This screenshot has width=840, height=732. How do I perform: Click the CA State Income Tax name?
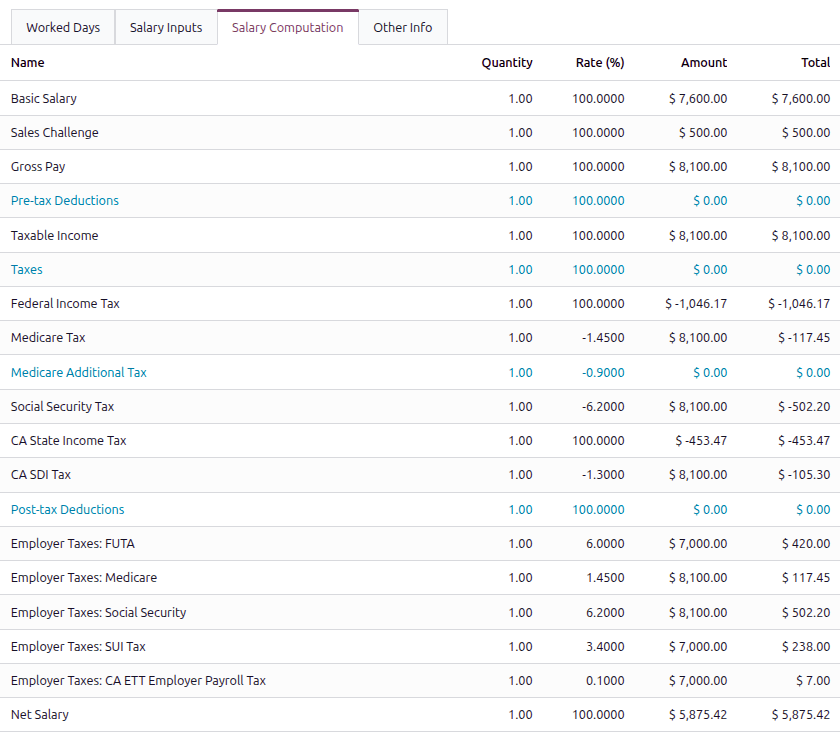point(69,440)
